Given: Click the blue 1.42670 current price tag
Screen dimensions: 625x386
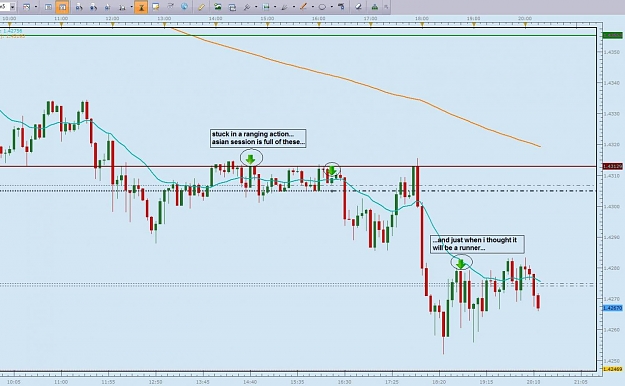Looking at the screenshot, I should click(613, 308).
